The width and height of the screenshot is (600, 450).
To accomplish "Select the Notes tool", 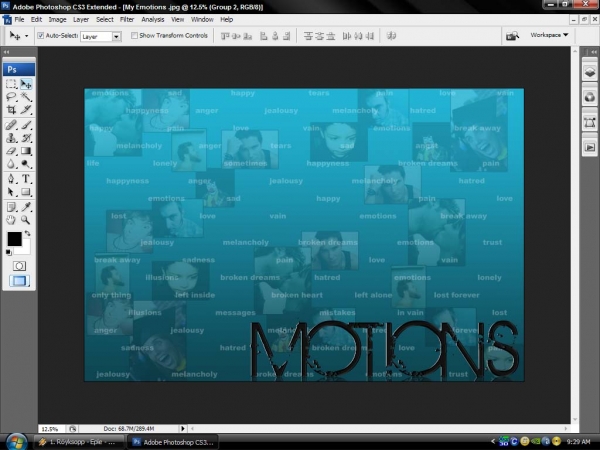I will (11, 207).
